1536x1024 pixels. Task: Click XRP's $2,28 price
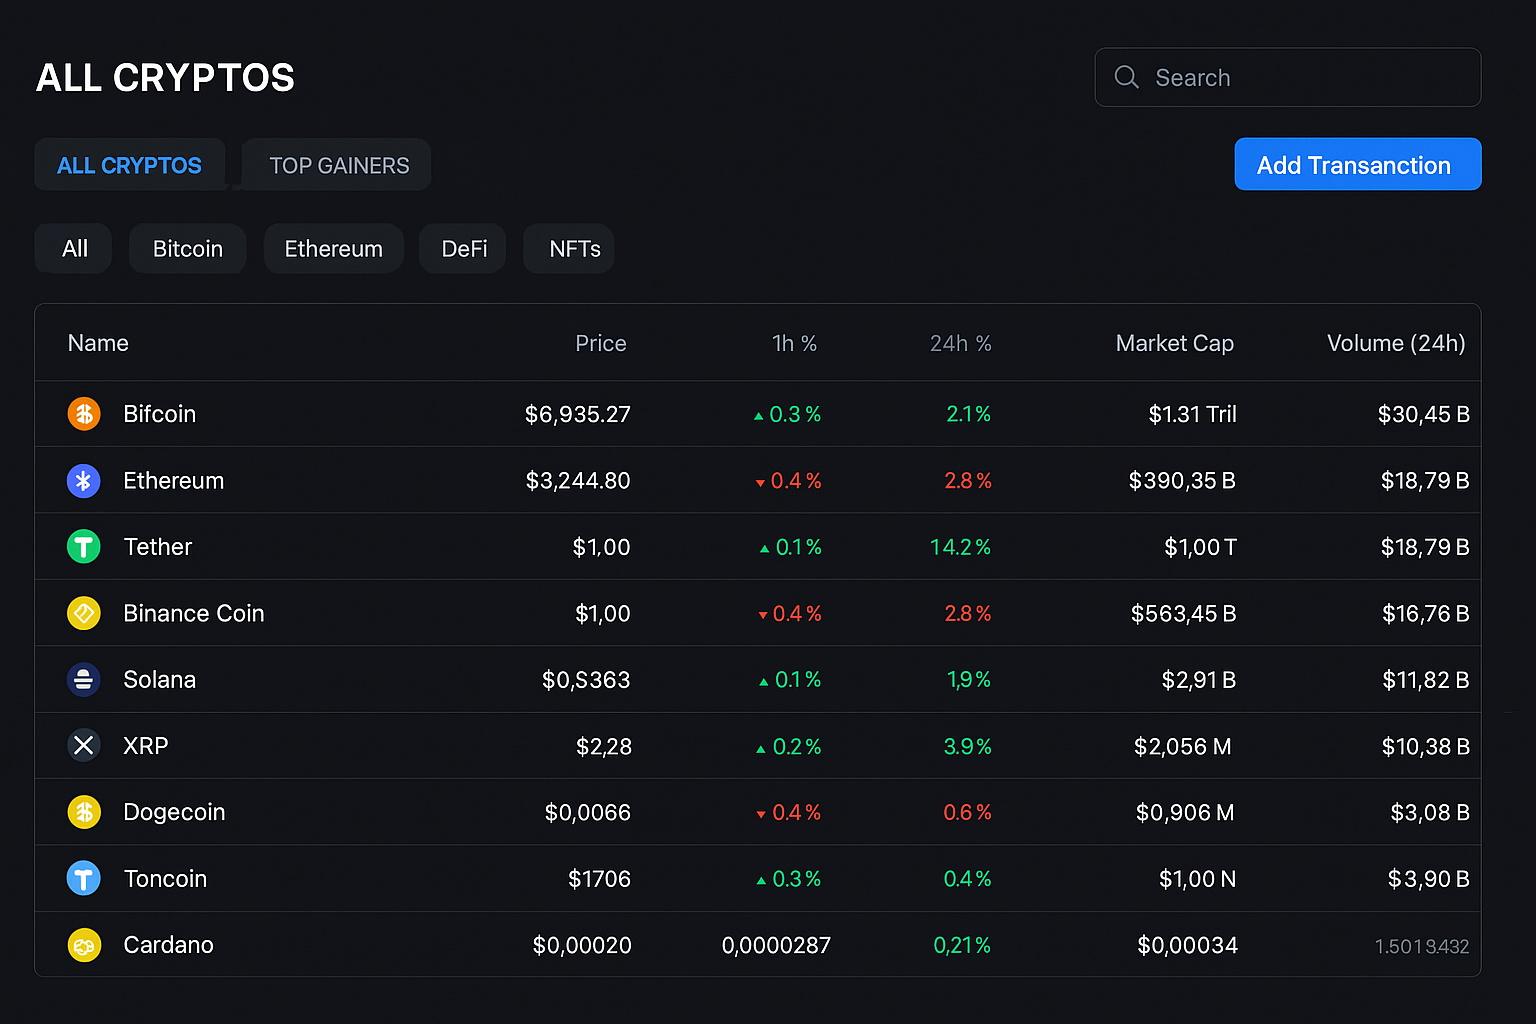click(x=603, y=746)
